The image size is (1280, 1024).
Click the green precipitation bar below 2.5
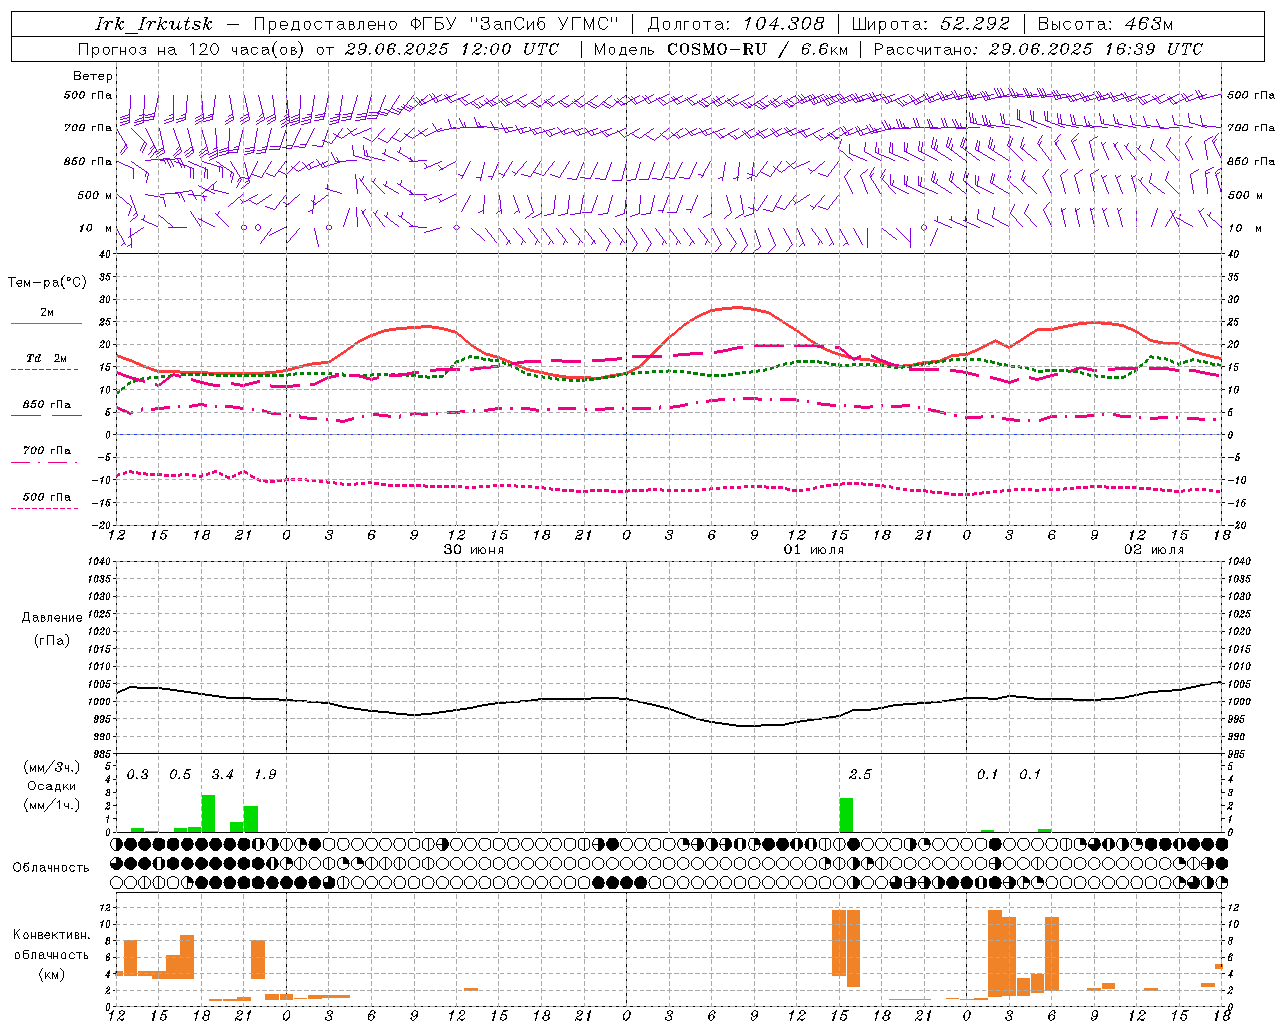[846, 815]
